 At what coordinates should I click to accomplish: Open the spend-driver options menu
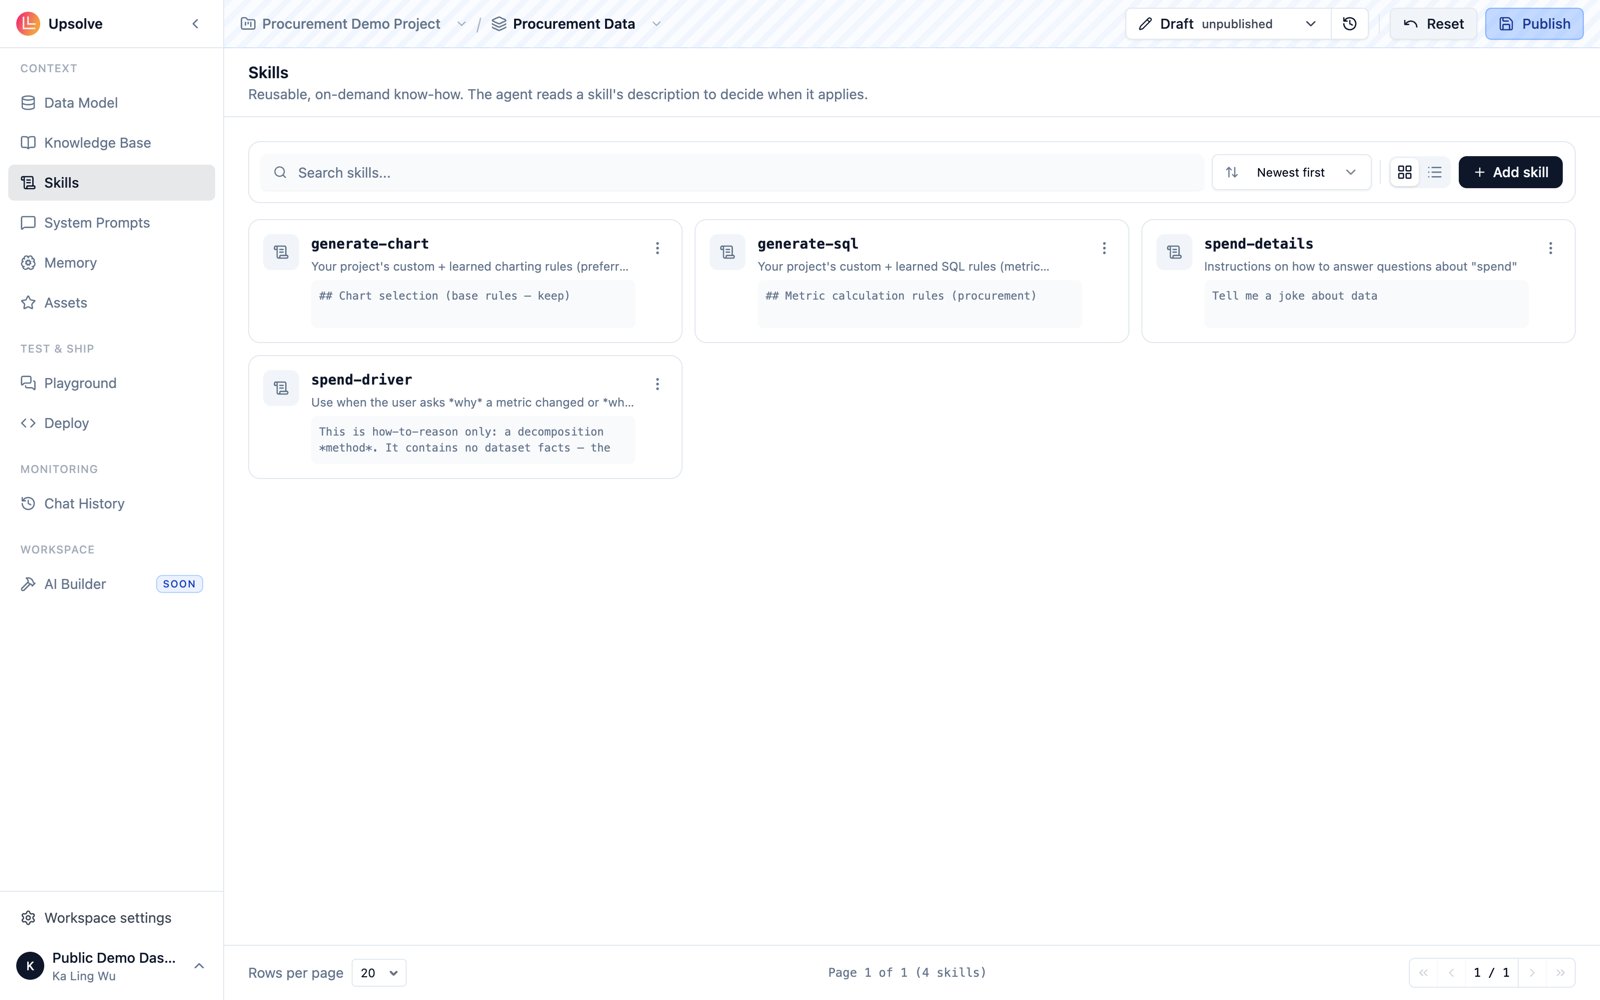click(657, 384)
